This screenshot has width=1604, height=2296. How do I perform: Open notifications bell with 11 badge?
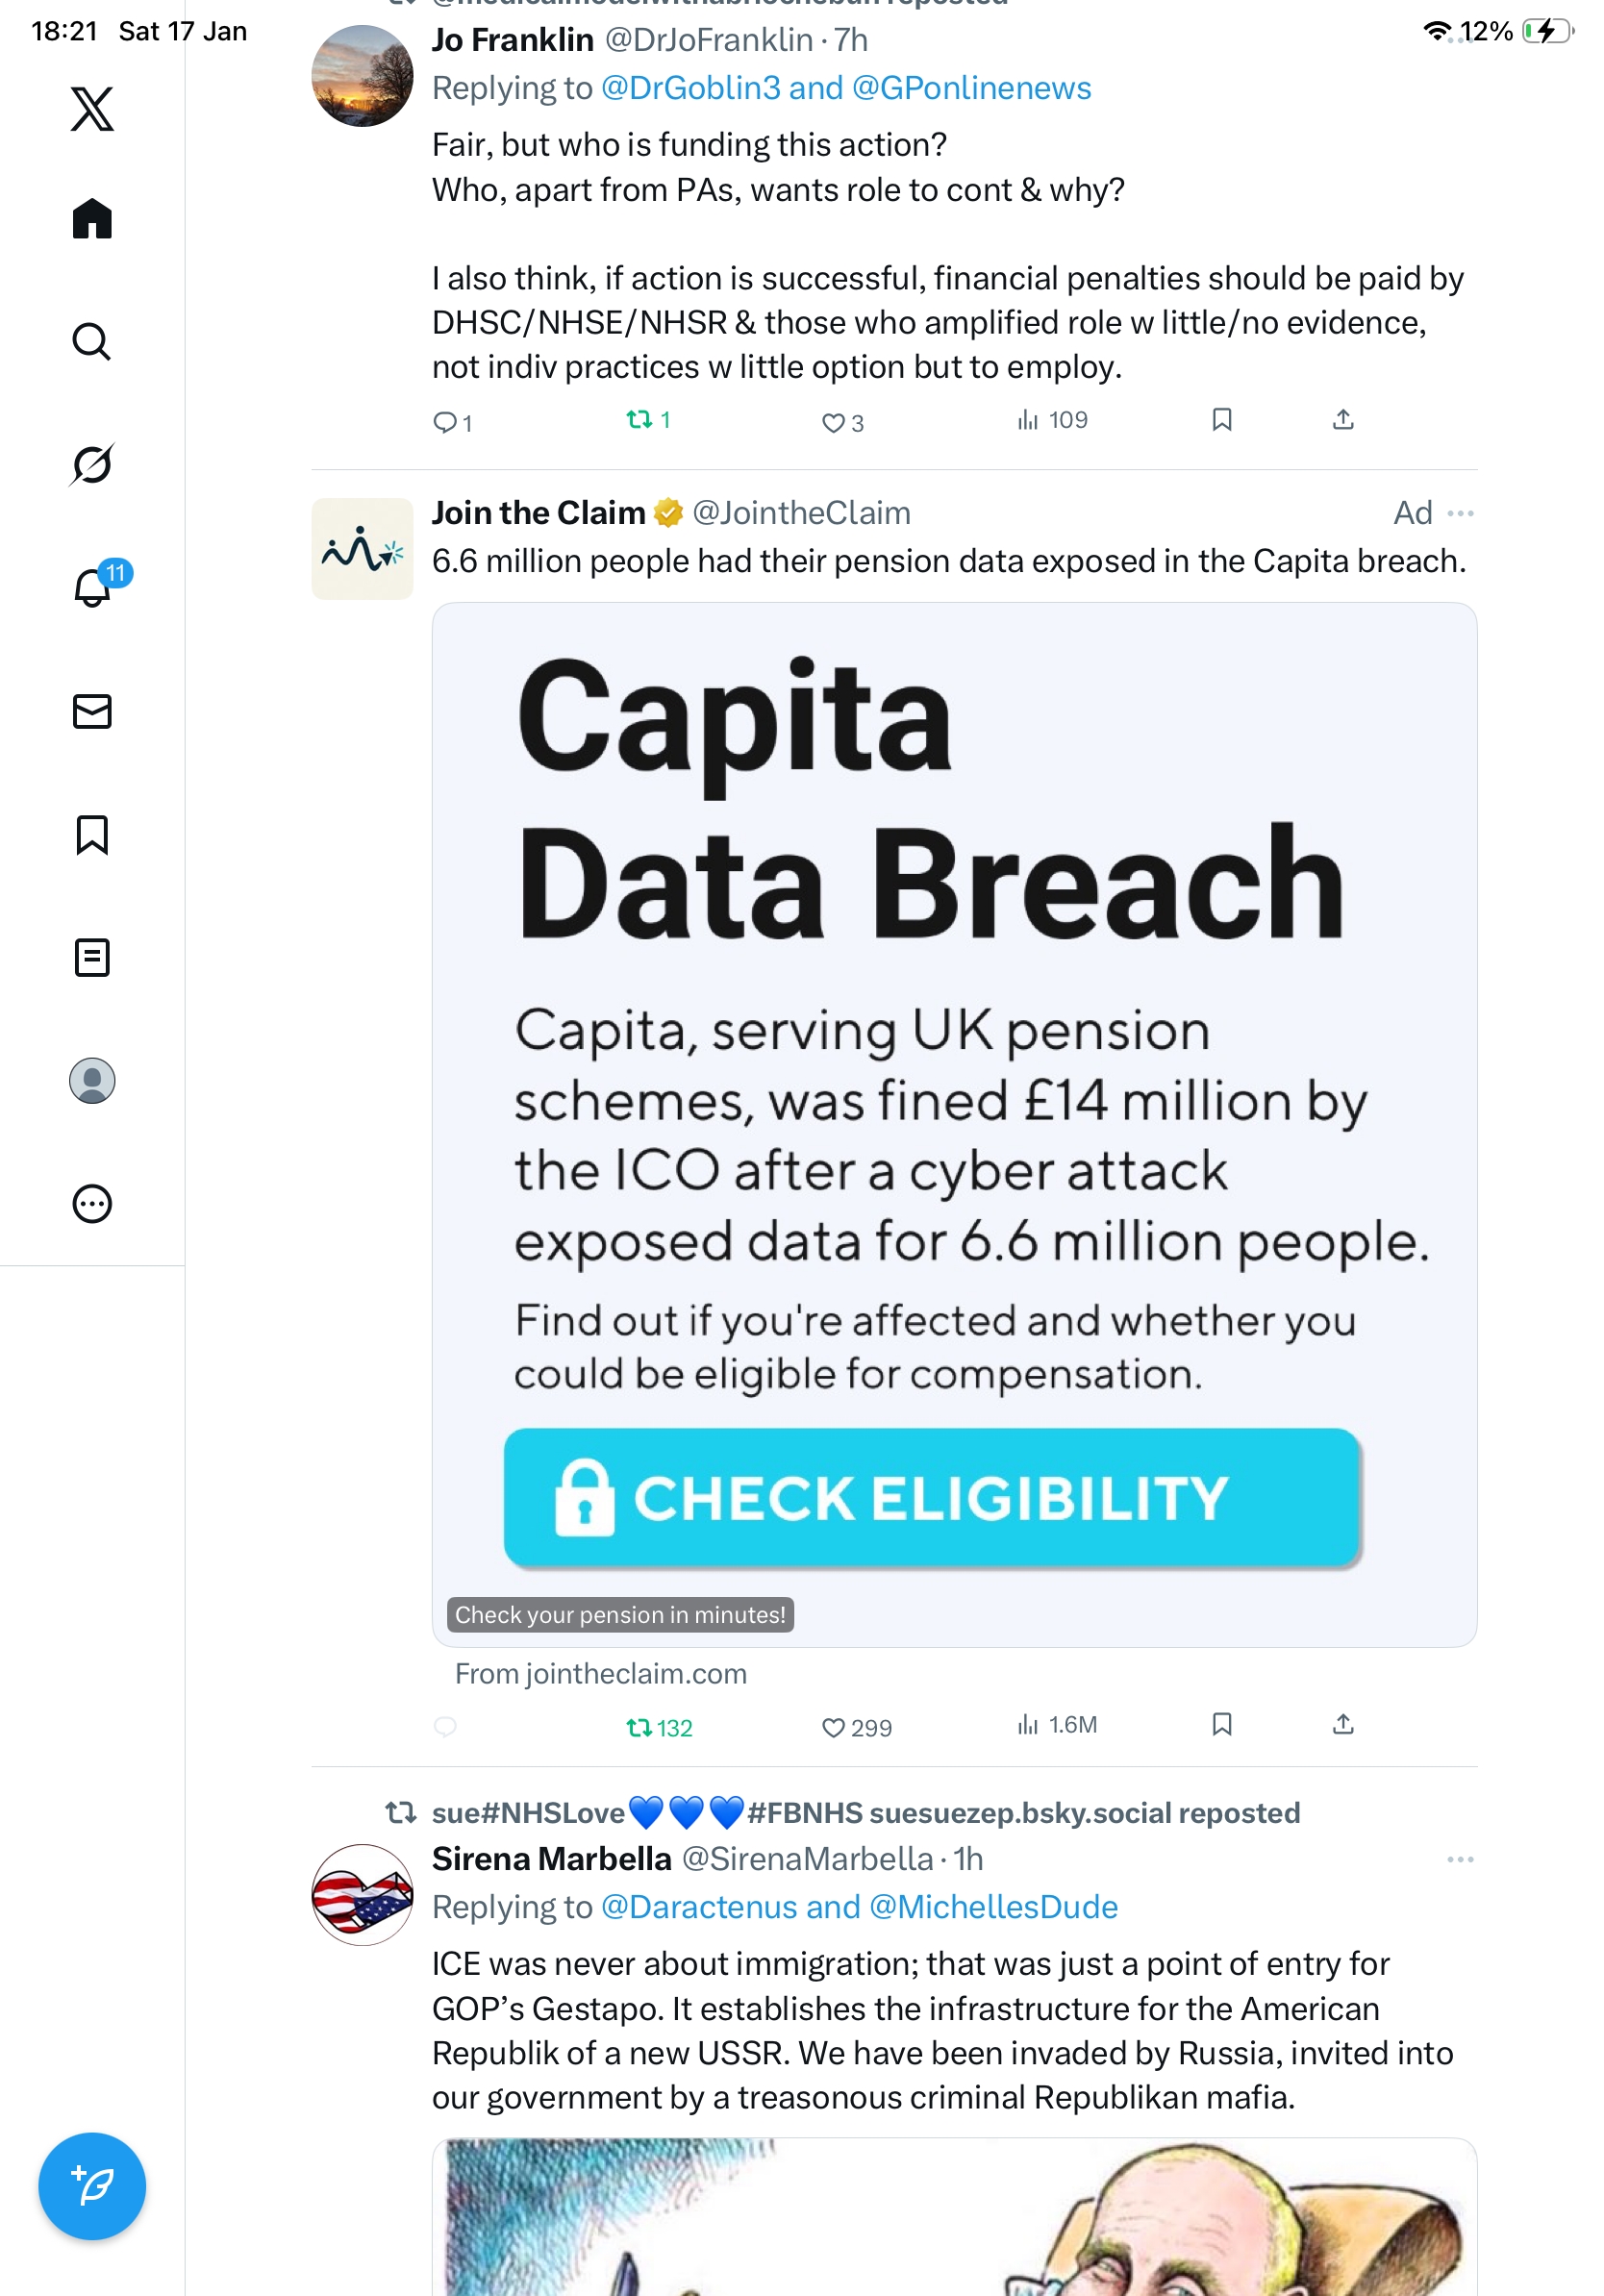[x=93, y=587]
